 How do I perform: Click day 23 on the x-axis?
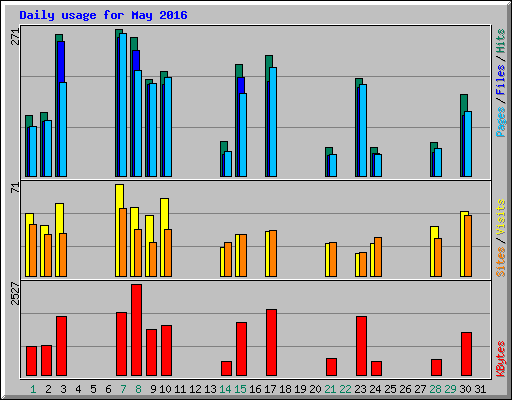360,389
